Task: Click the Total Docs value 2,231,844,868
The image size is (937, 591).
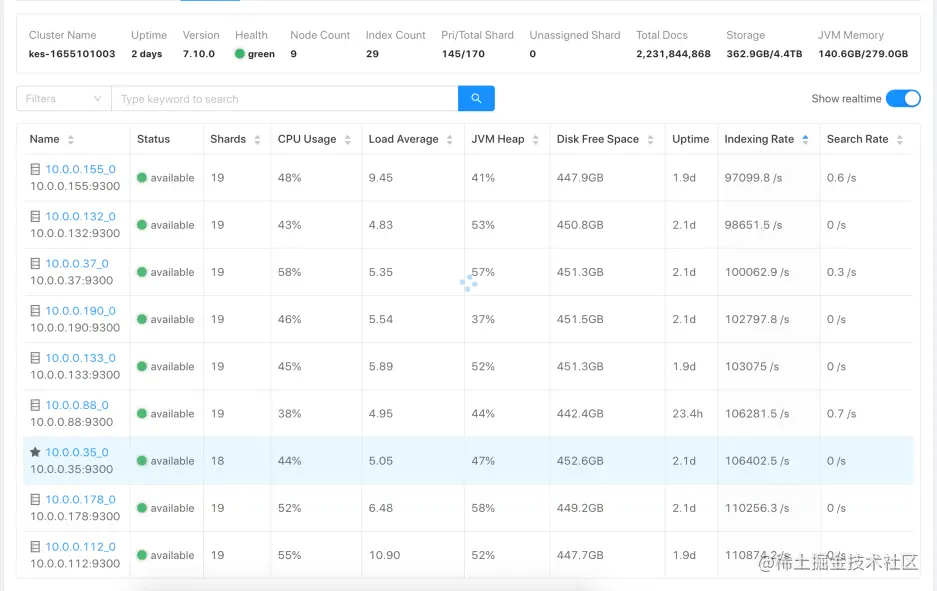Action: 673,54
